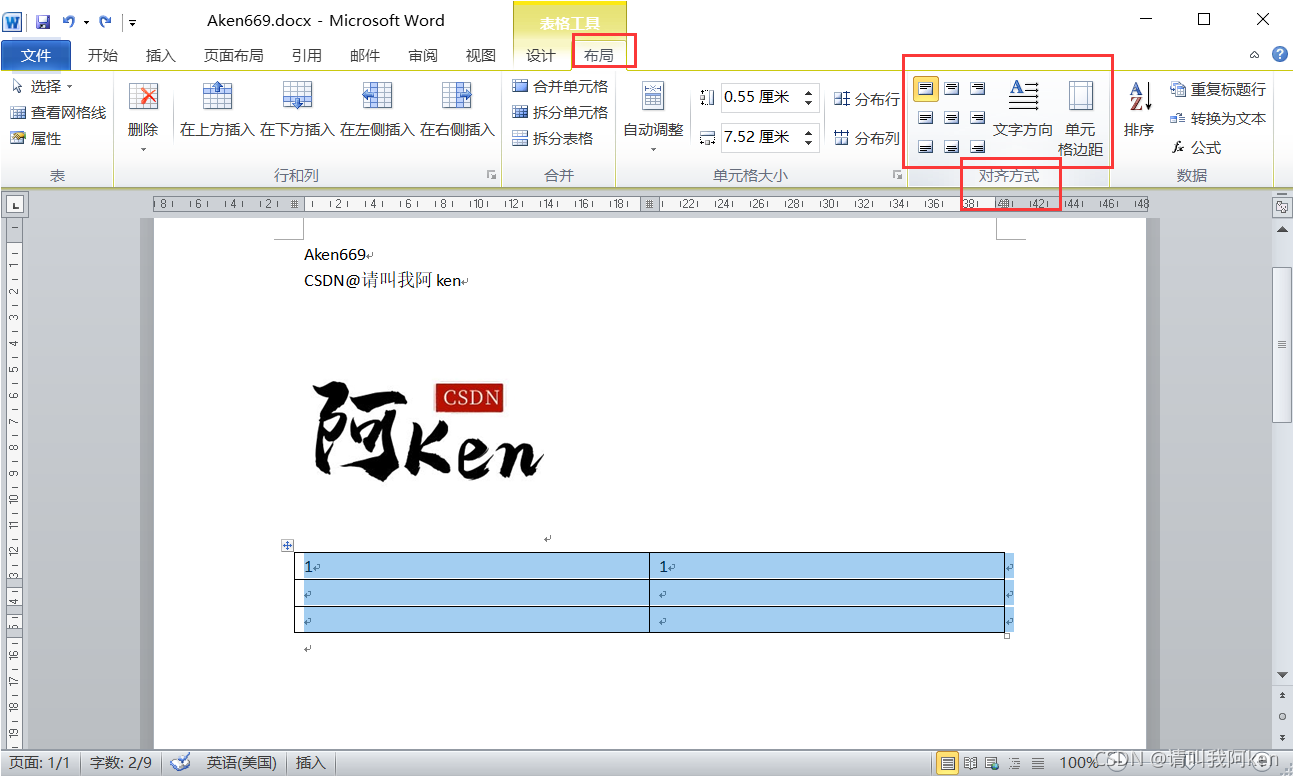Open the 自动调整 autofit dropdown
The height and width of the screenshot is (777, 1294).
click(x=653, y=118)
